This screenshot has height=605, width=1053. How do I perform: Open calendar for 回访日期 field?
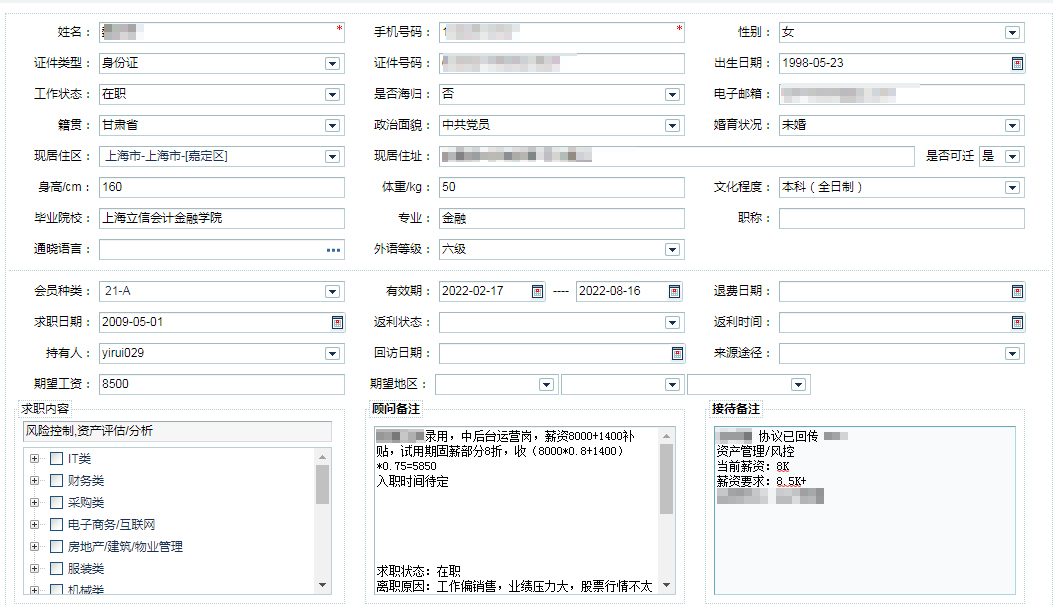(x=677, y=353)
